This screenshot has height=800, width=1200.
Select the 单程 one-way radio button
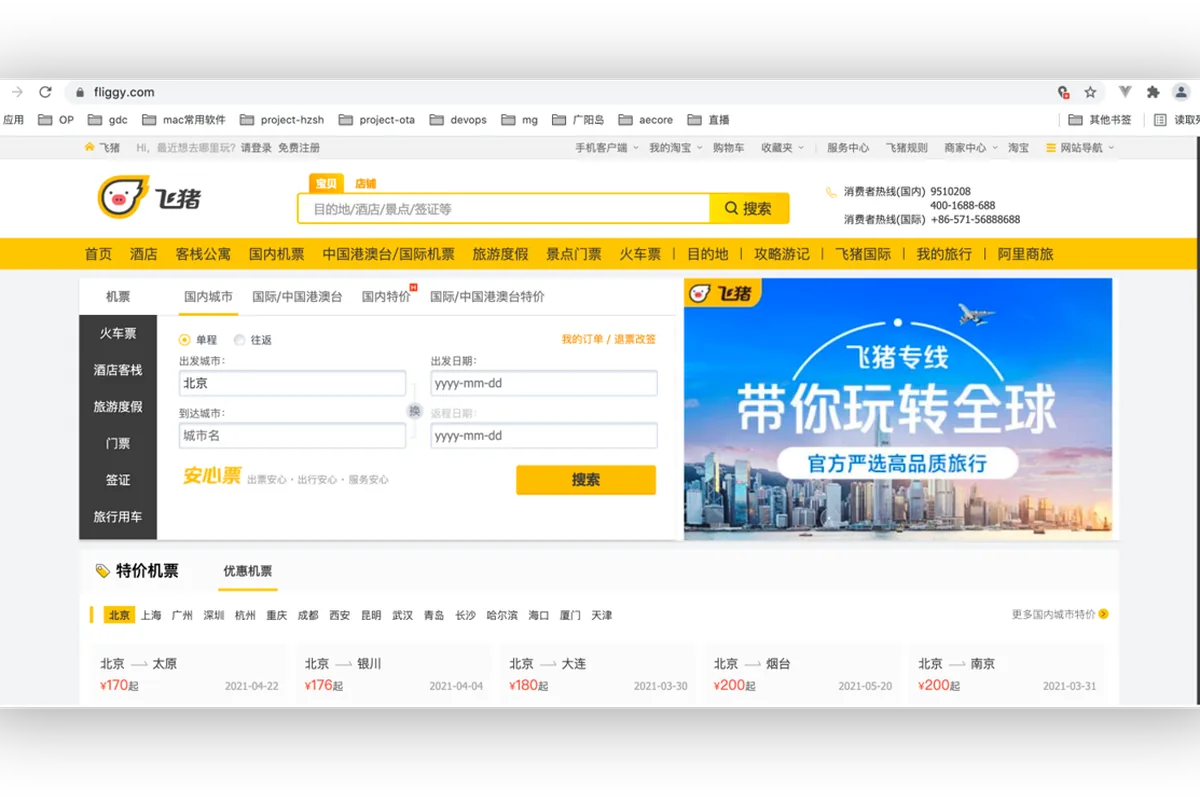click(x=184, y=340)
